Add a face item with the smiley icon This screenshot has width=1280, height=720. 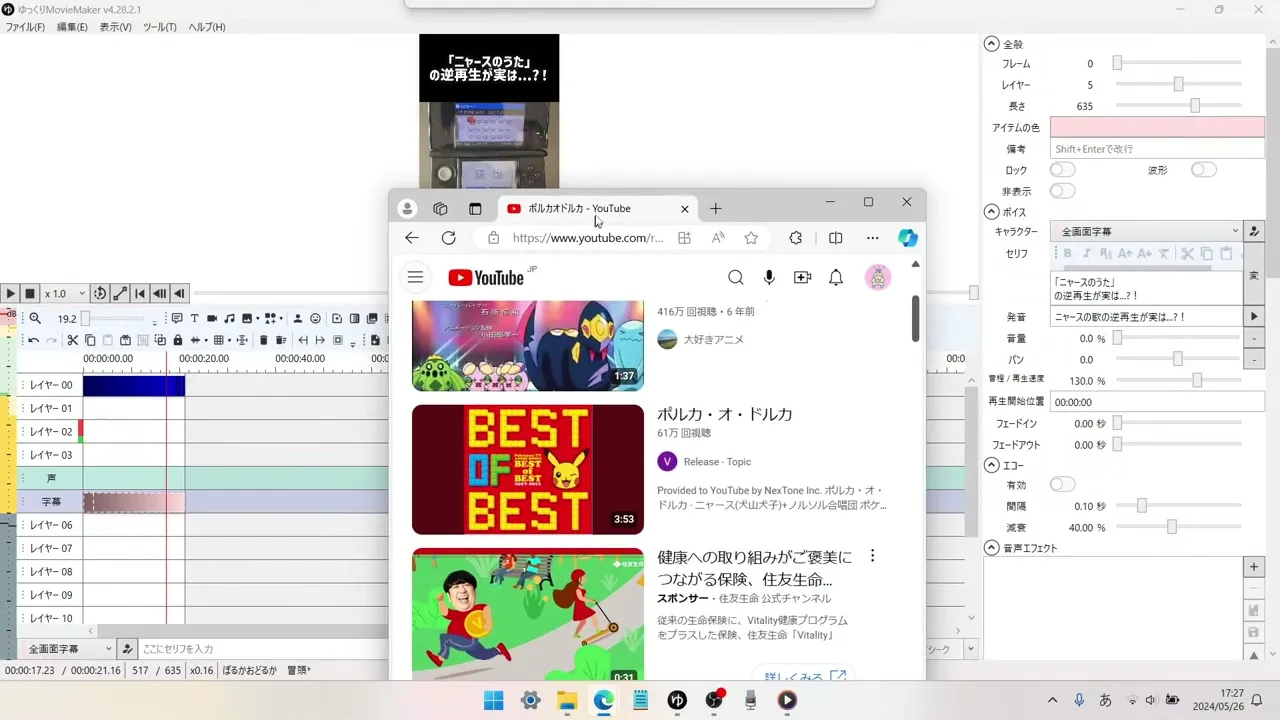click(x=315, y=318)
